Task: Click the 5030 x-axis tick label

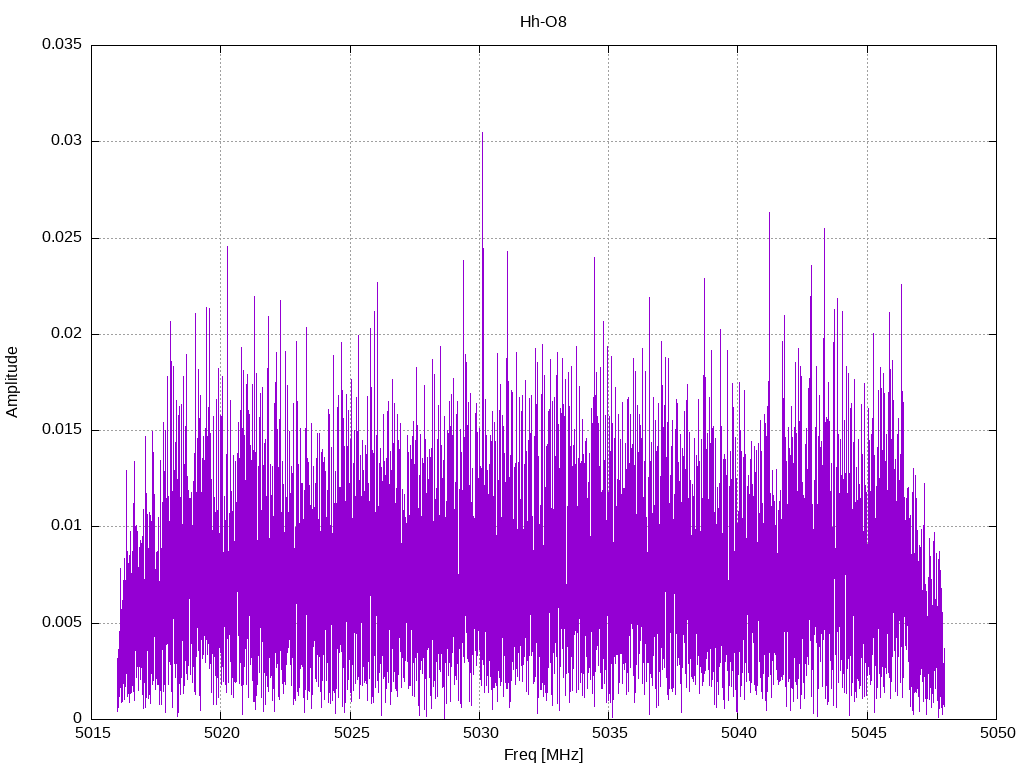Action: [479, 734]
